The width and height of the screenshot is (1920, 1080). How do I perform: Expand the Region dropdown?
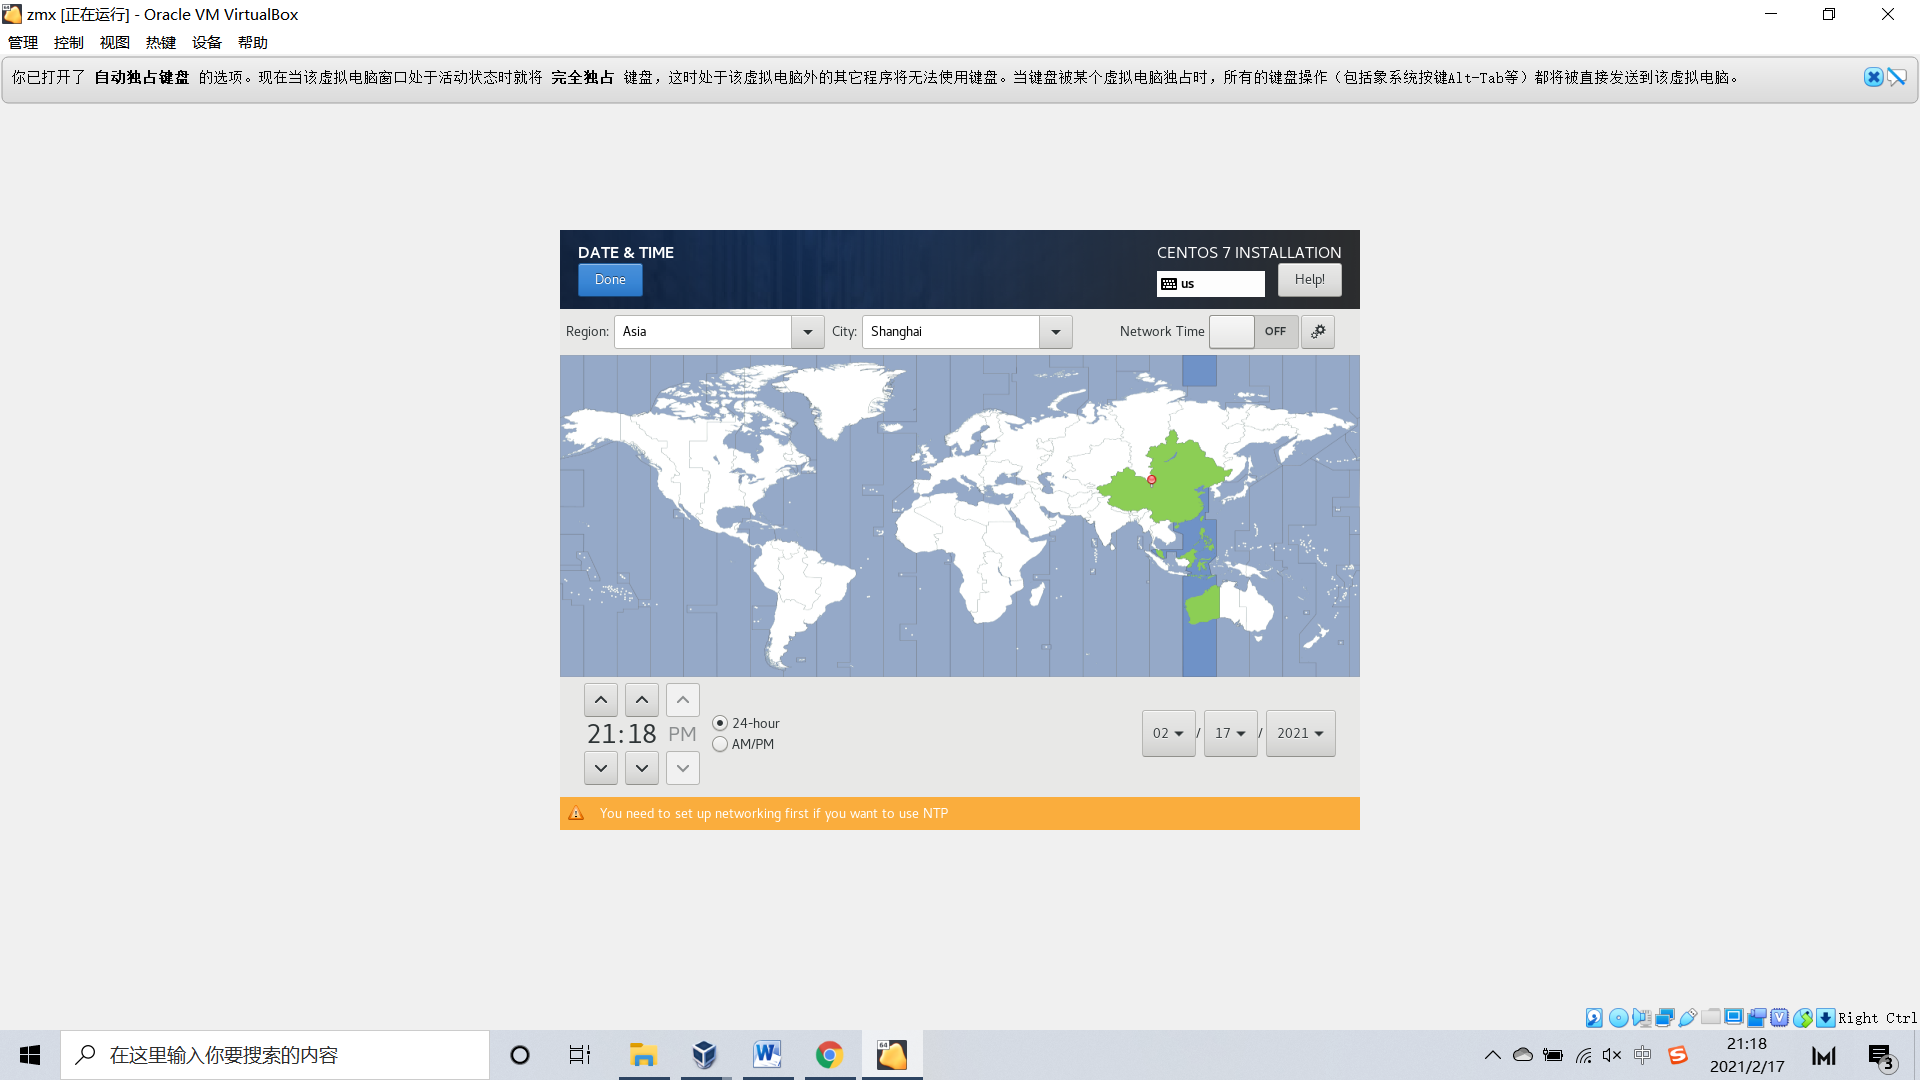pyautogui.click(x=807, y=332)
